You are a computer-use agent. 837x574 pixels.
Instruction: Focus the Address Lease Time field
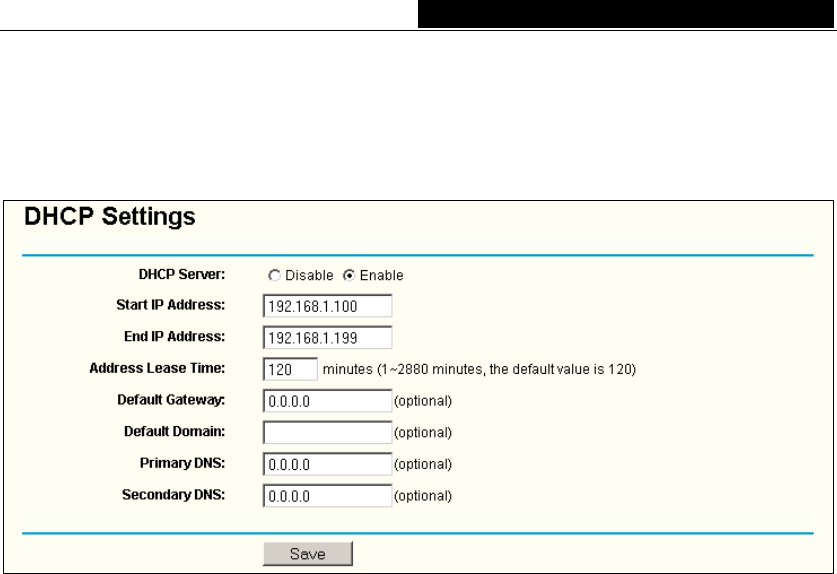(x=290, y=369)
